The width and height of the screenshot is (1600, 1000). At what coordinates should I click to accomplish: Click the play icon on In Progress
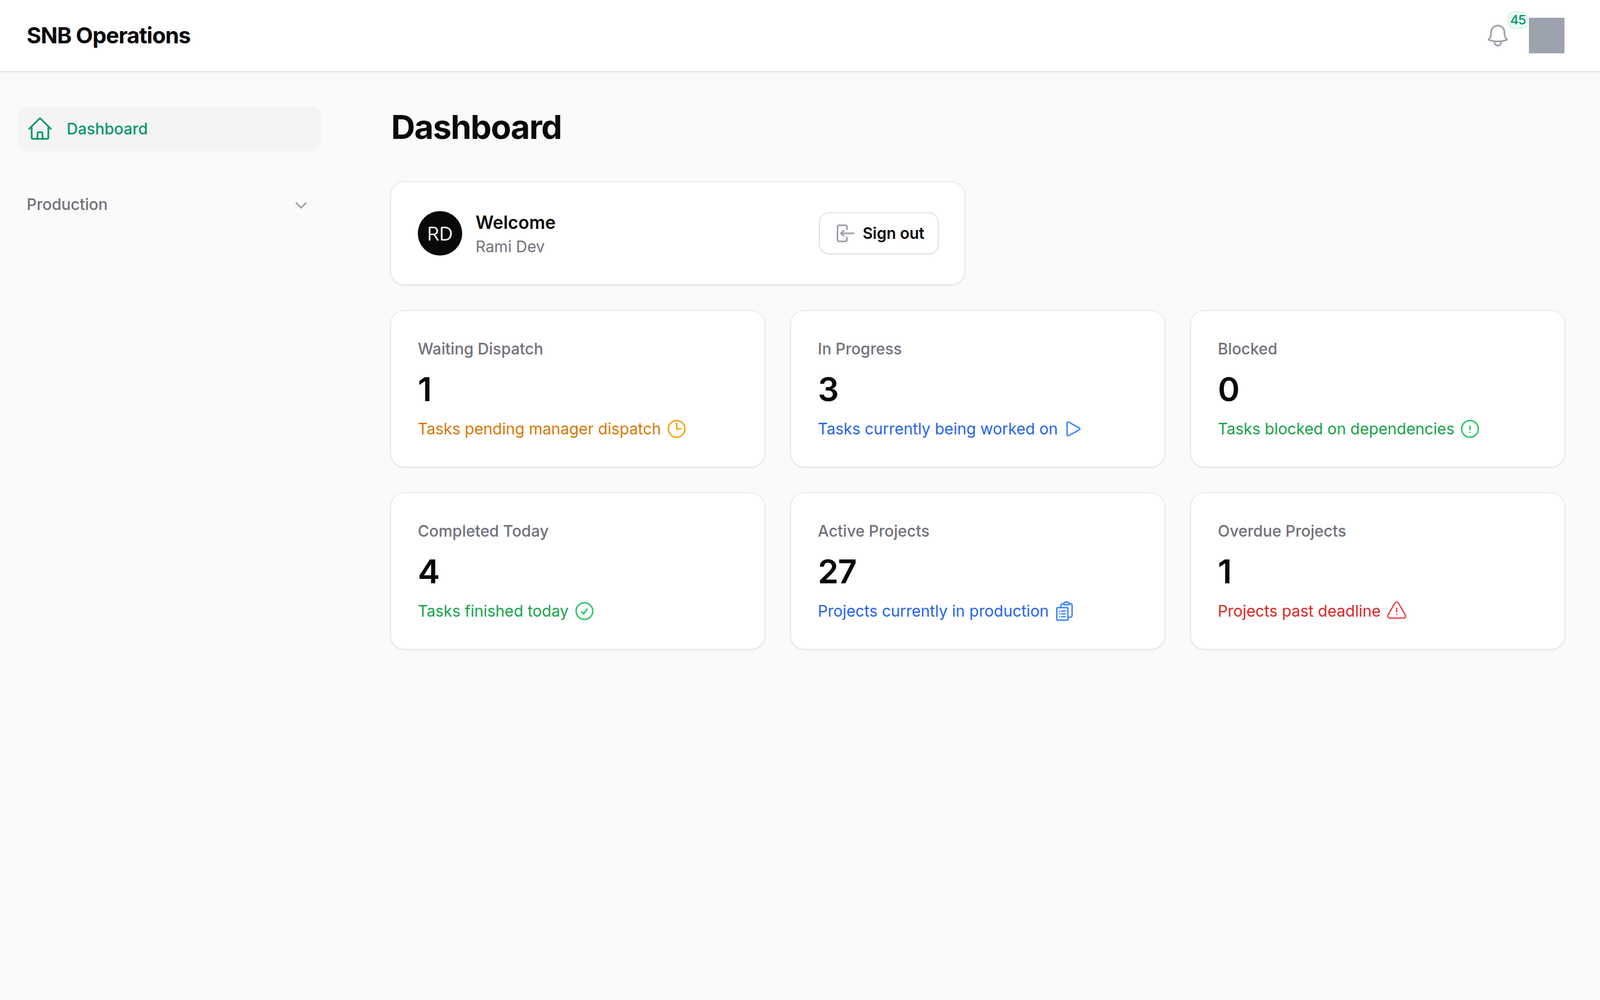tap(1073, 429)
